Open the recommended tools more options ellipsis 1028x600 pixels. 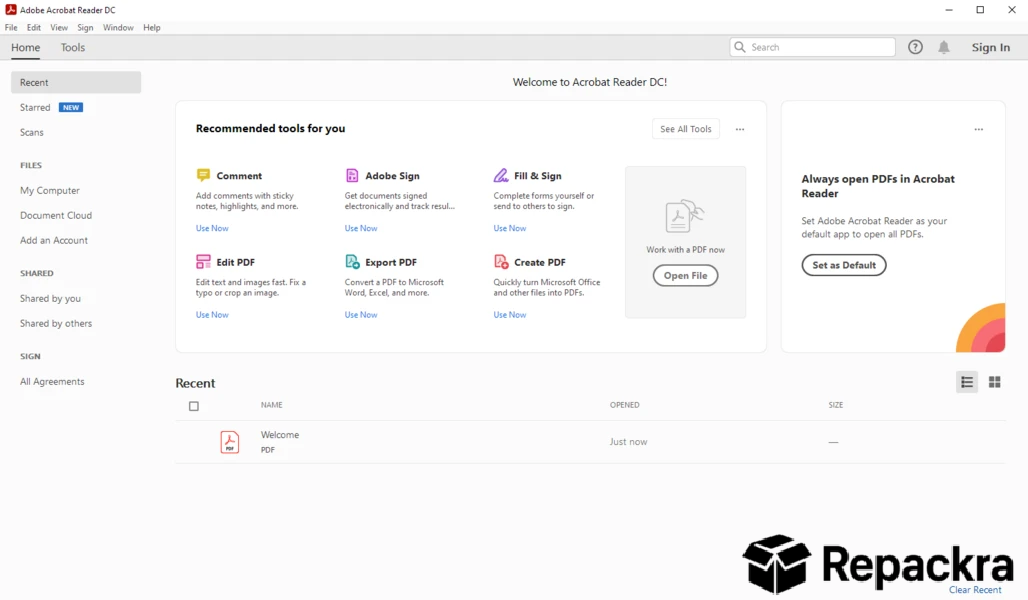[740, 129]
